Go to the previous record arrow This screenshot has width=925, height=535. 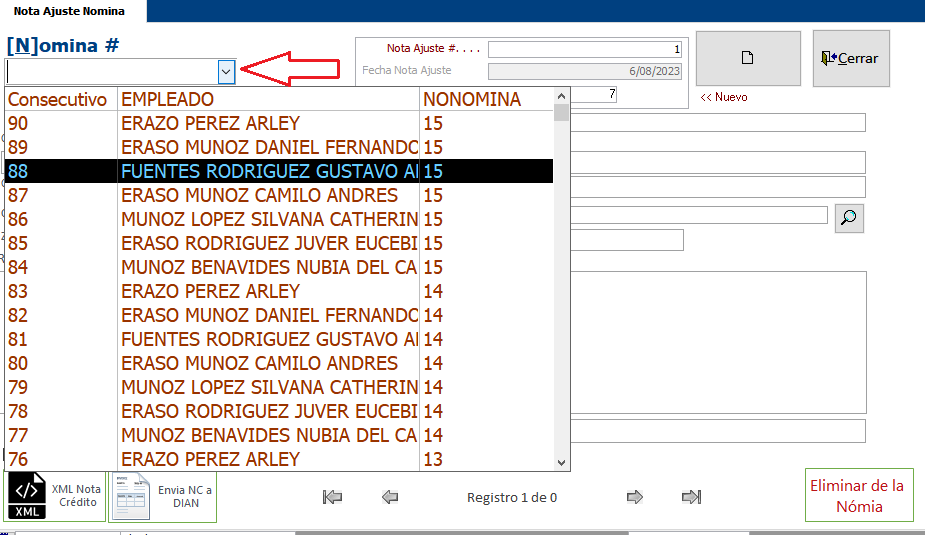tap(390, 497)
